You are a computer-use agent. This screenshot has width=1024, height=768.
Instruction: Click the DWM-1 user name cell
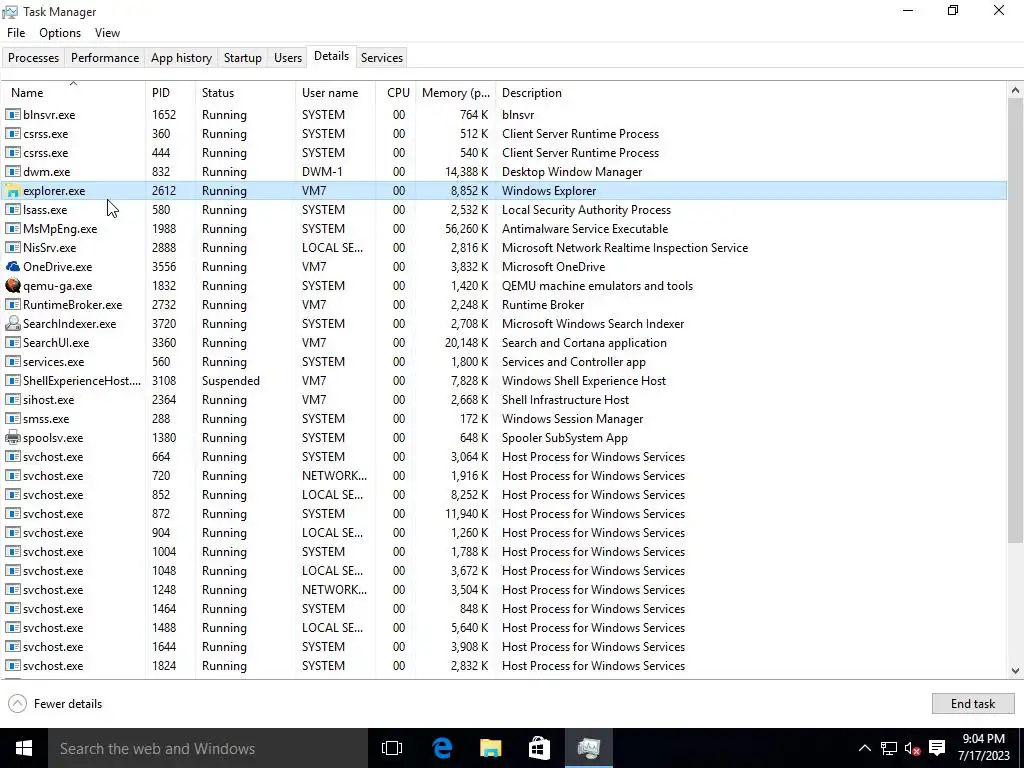pos(322,172)
